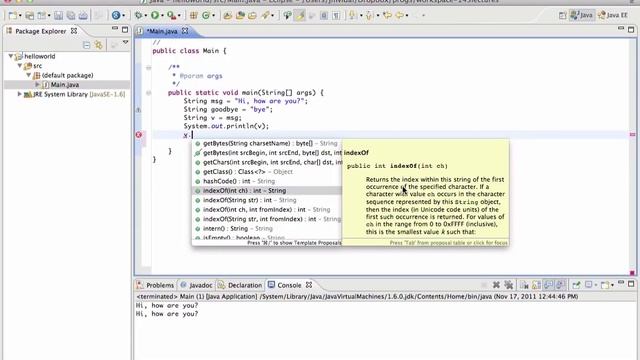Click the *Main.java editor tab
This screenshot has height=360, width=640.
click(x=162, y=31)
